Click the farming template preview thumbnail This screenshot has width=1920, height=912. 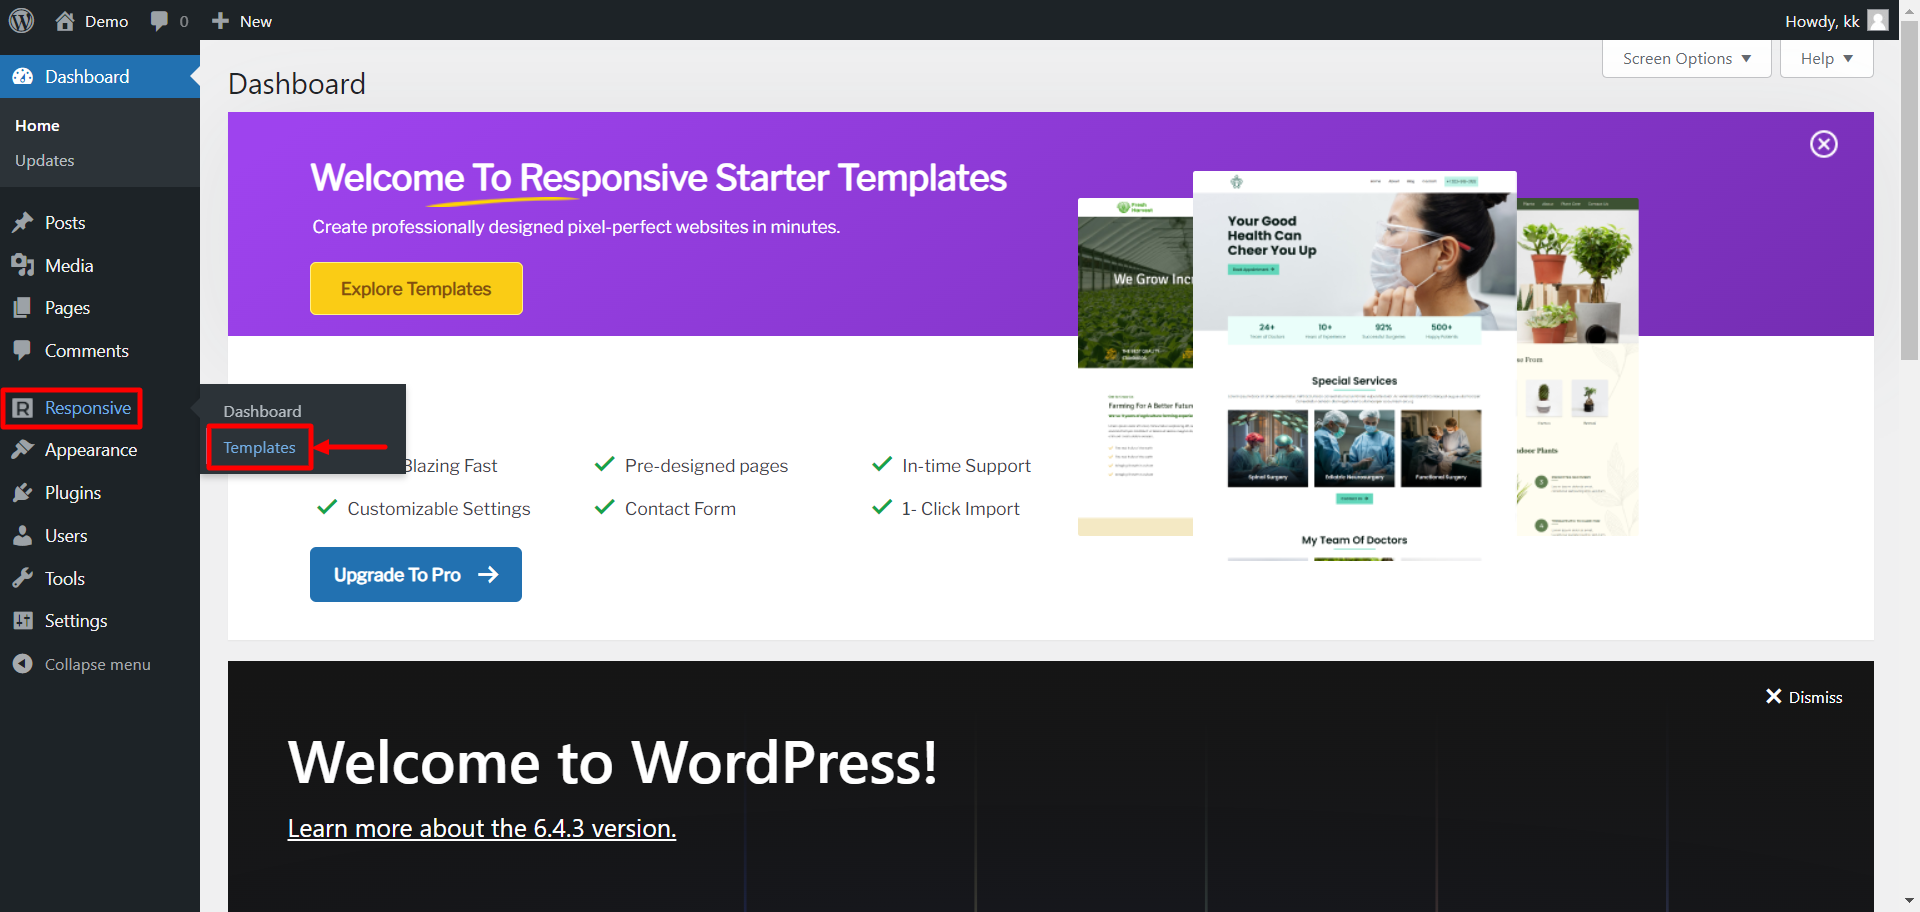1135,367
